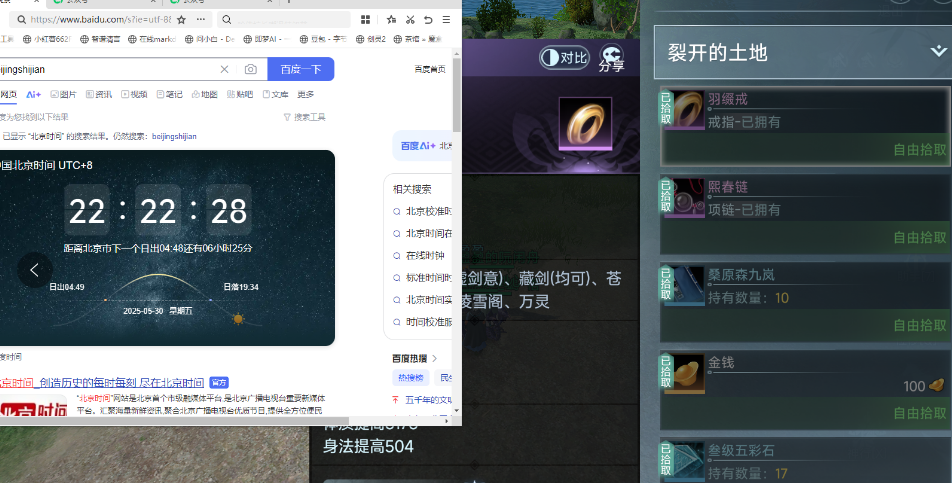Click the 百度AI+ button
This screenshot has width=952, height=483.
(x=418, y=146)
